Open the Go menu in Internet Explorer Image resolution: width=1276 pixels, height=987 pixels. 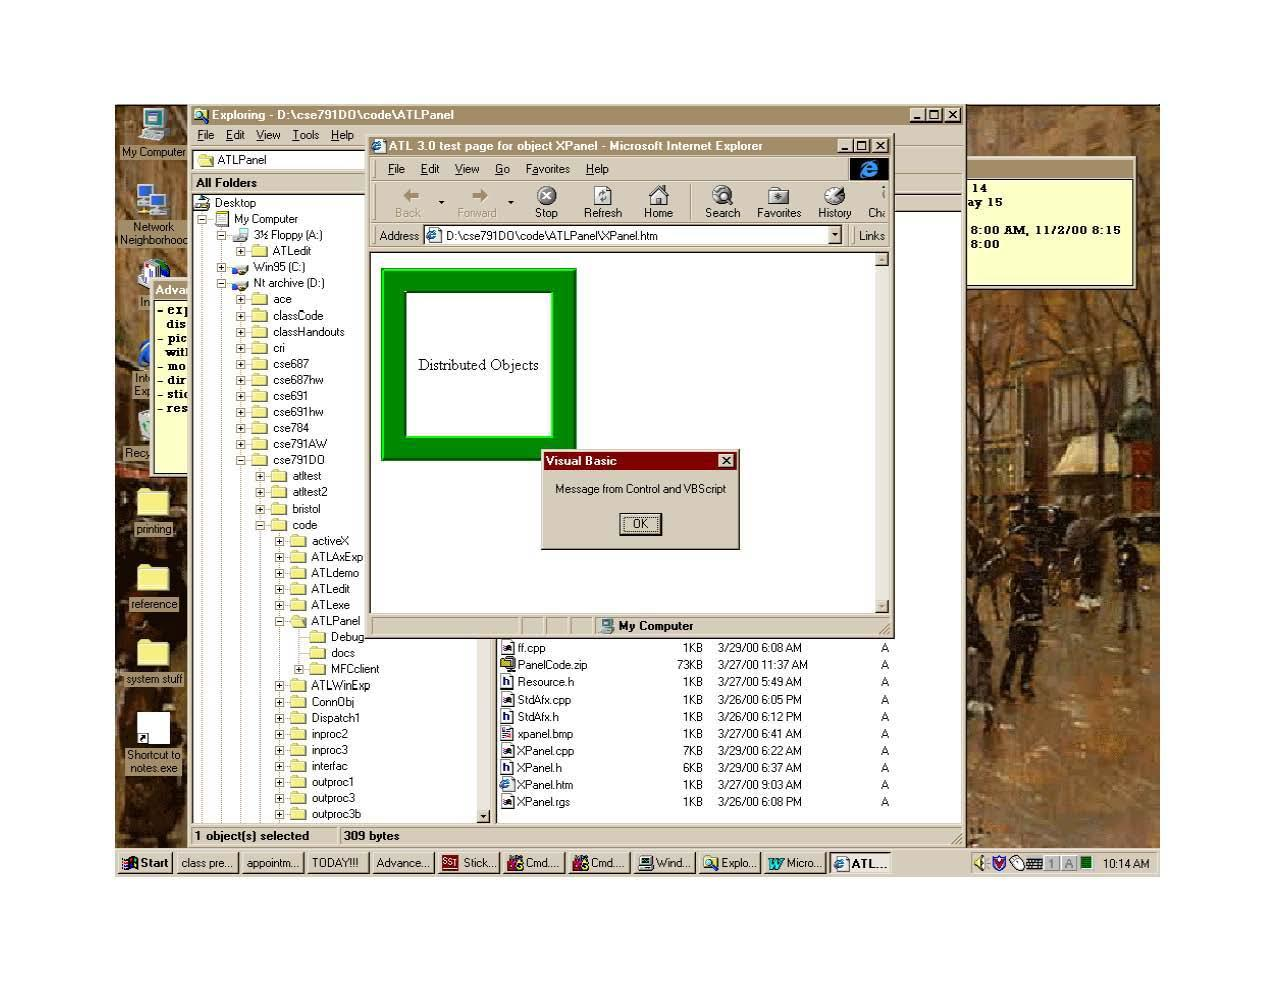pos(502,169)
